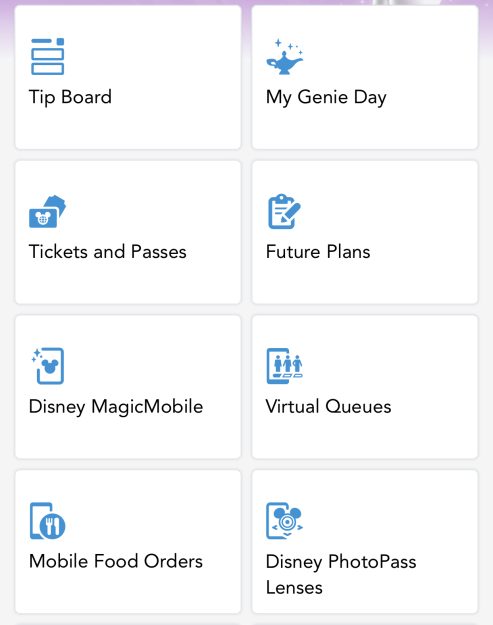Tap the genie lamp icon
This screenshot has height=625, width=493.
tap(285, 57)
